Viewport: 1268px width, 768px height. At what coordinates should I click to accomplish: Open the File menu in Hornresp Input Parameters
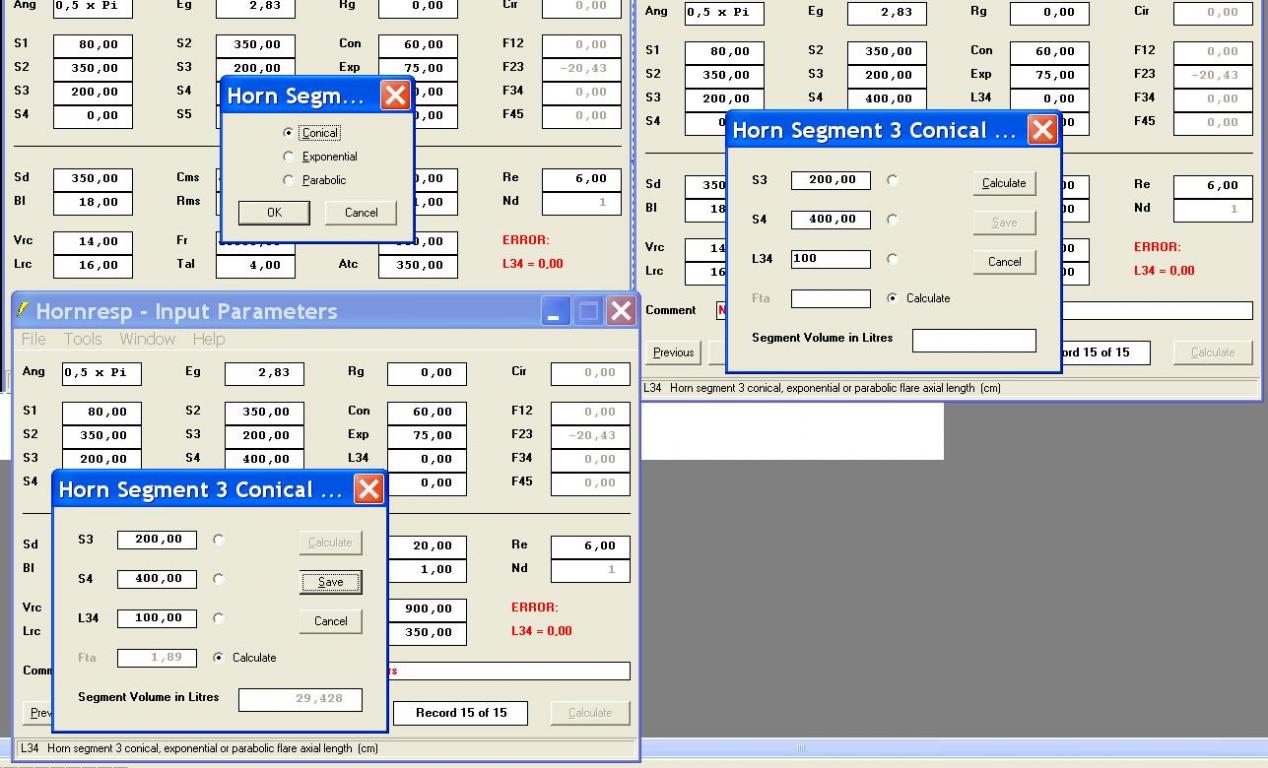coord(34,339)
